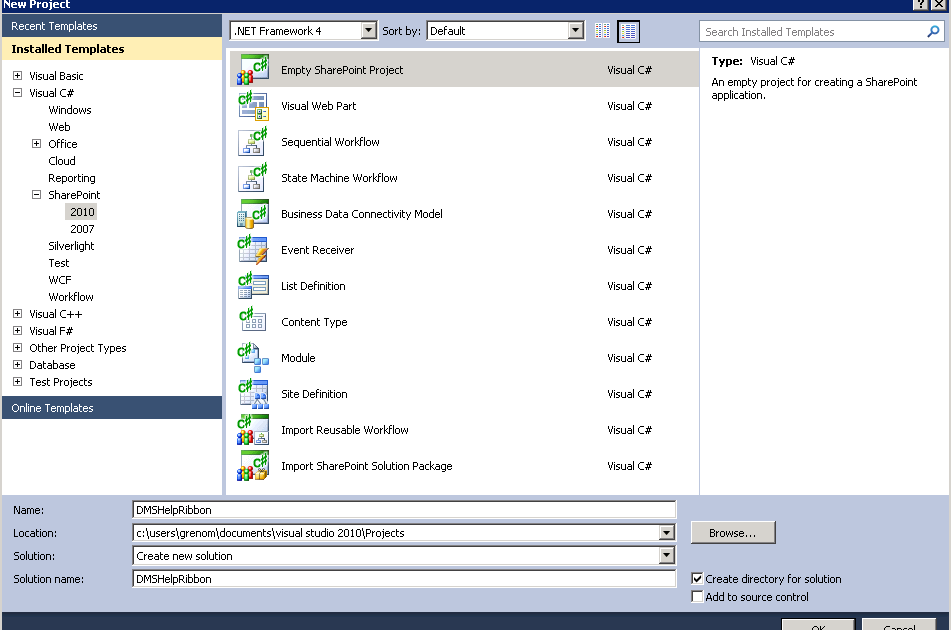Screen dimensions: 951x630
Task: Click the Import Reusable Workflow icon
Action: (253, 430)
